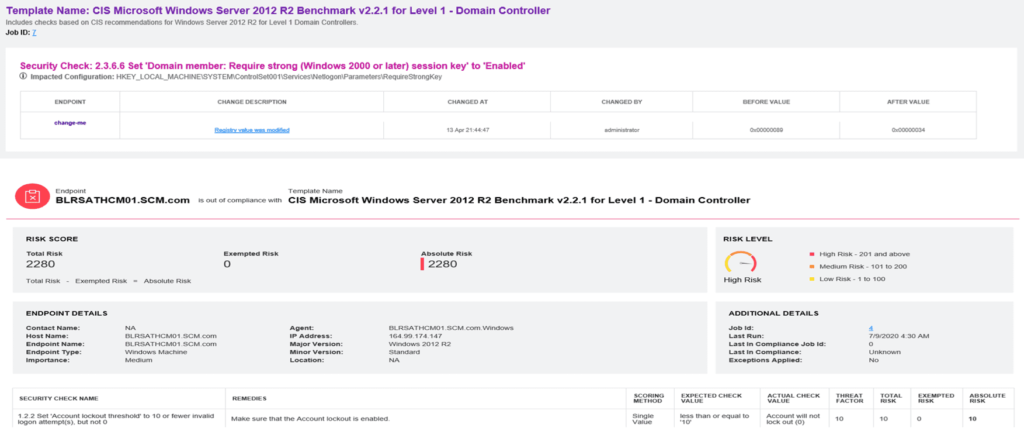Click the red High Risk legend square
The width and height of the screenshot is (1024, 431).
pos(812,254)
